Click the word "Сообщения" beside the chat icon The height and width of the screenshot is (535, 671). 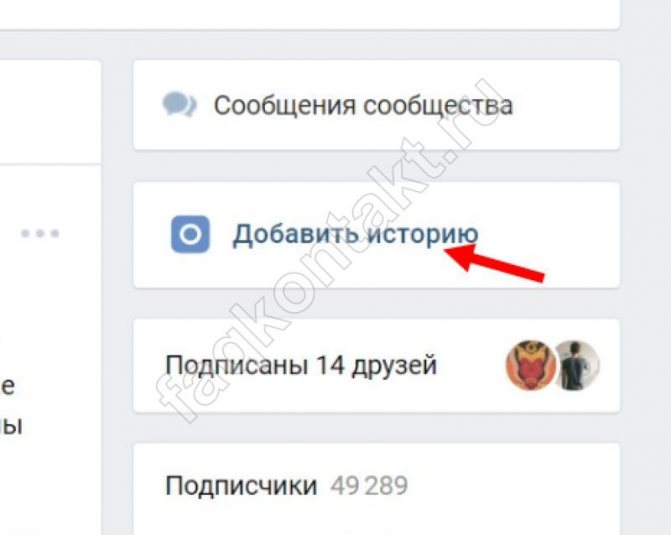(285, 106)
